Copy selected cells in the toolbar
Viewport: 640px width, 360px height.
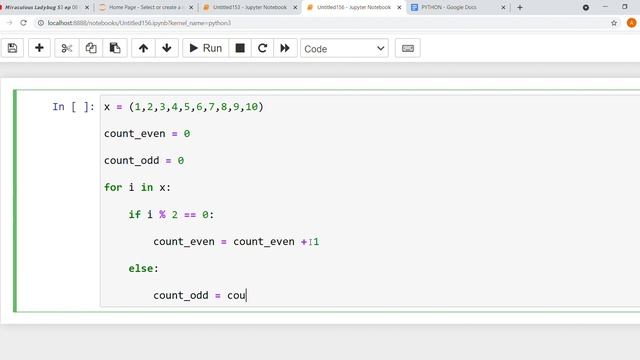pos(91,48)
